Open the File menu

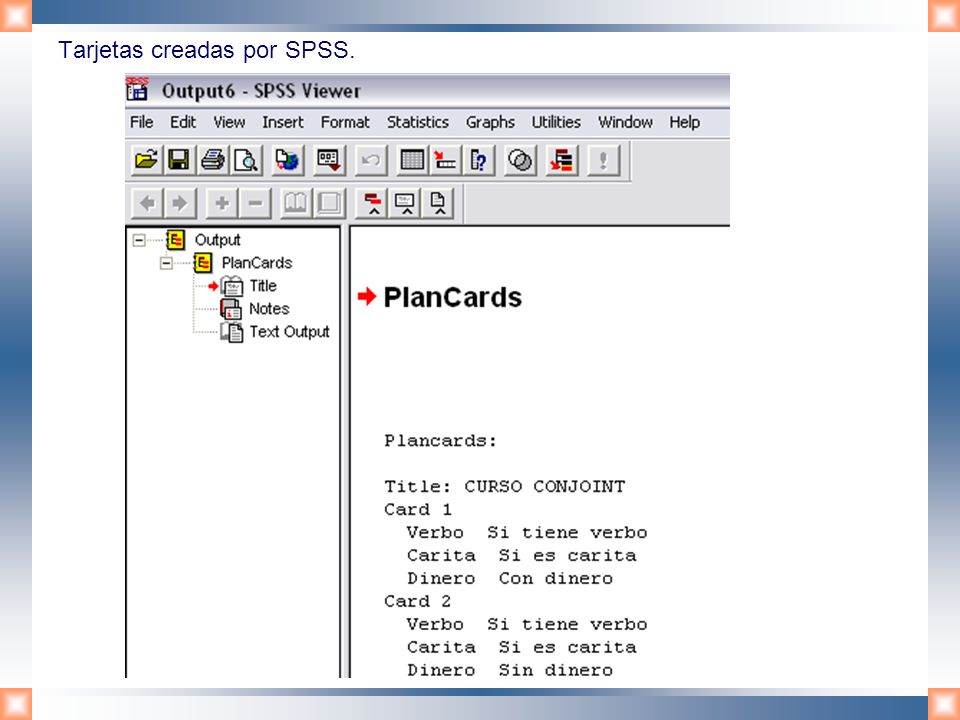tap(141, 122)
